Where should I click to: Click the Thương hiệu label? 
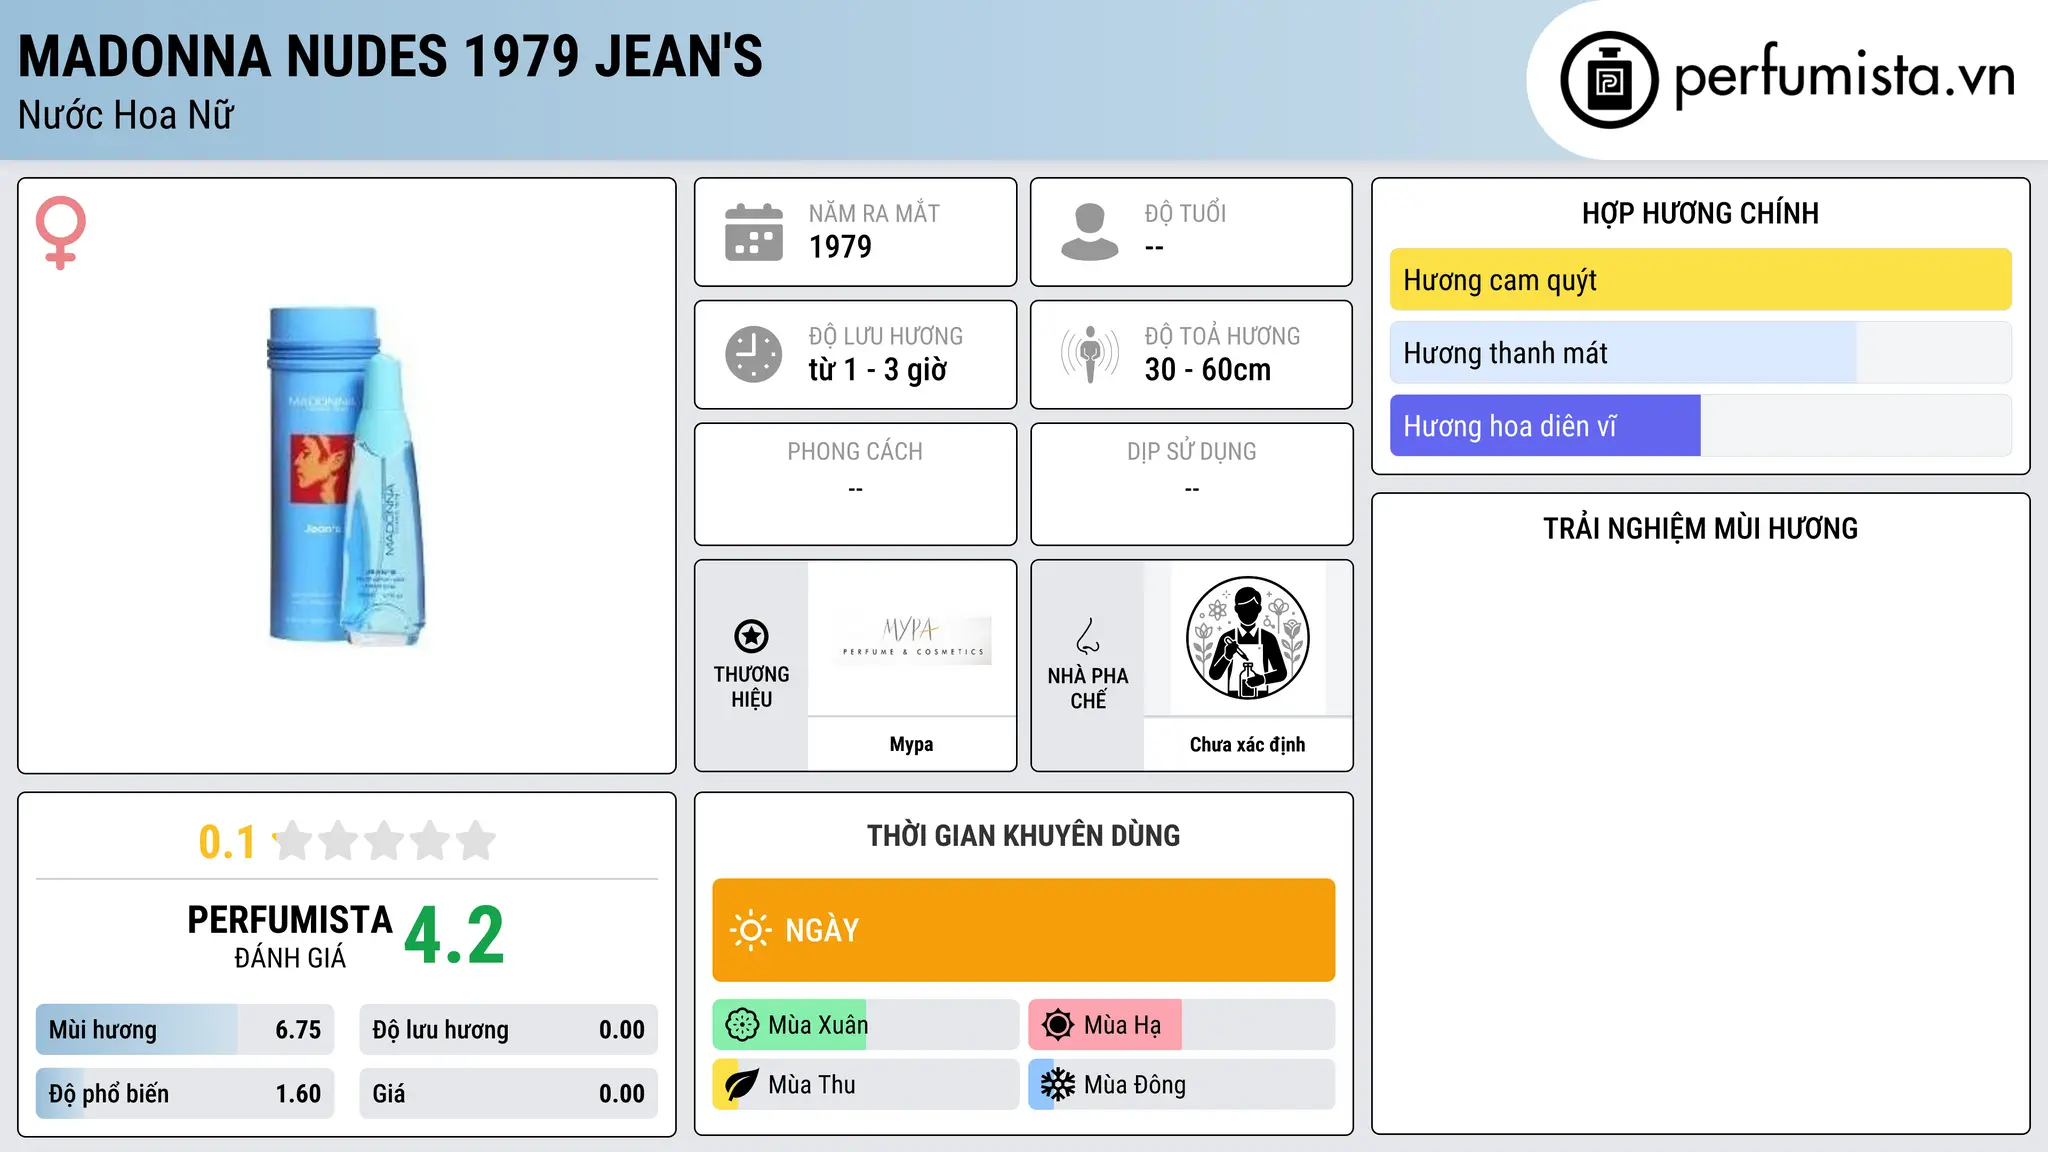click(751, 687)
